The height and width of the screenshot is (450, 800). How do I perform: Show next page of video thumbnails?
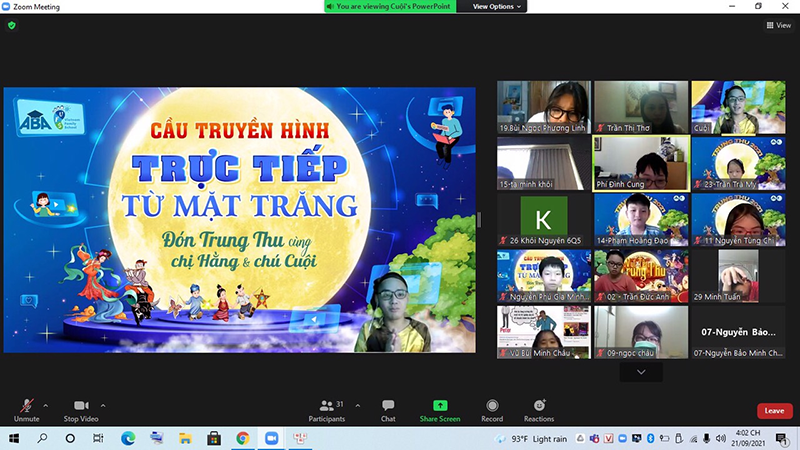(x=641, y=372)
